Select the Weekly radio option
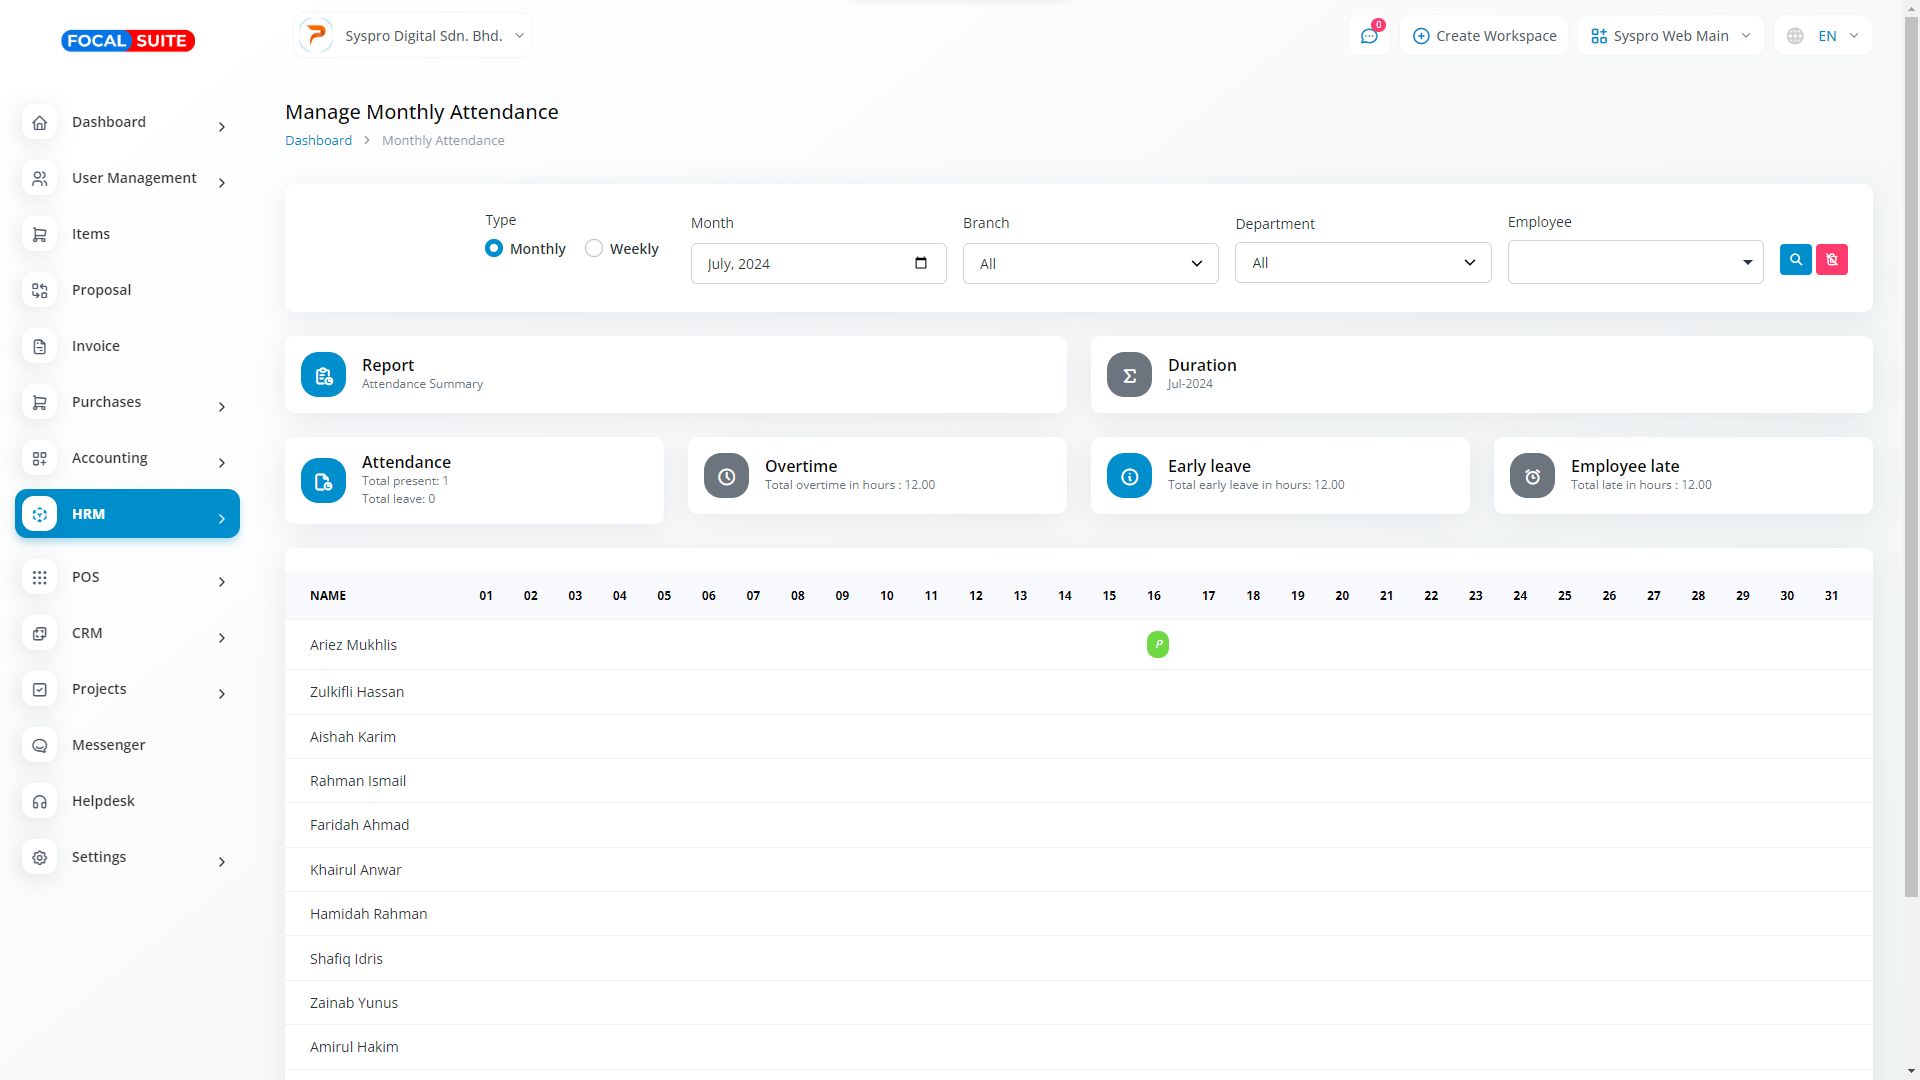This screenshot has width=1920, height=1080. tap(594, 248)
